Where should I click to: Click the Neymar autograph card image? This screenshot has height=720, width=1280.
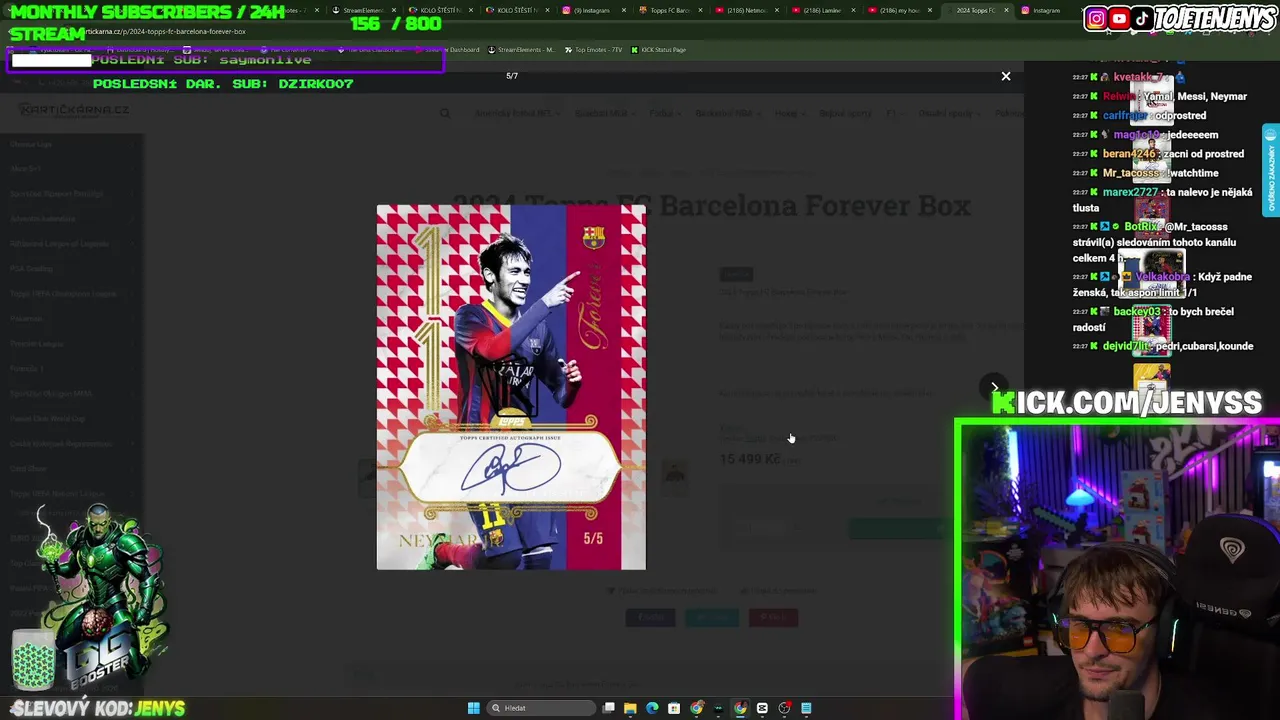pyautogui.click(x=511, y=387)
